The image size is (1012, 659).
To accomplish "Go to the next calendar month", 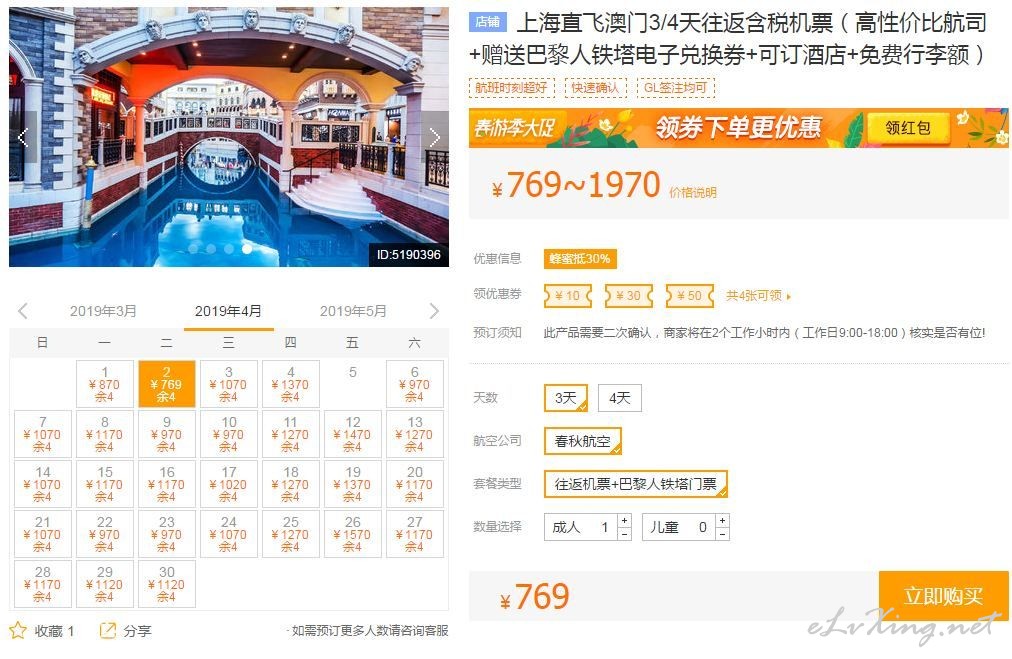I will [434, 311].
